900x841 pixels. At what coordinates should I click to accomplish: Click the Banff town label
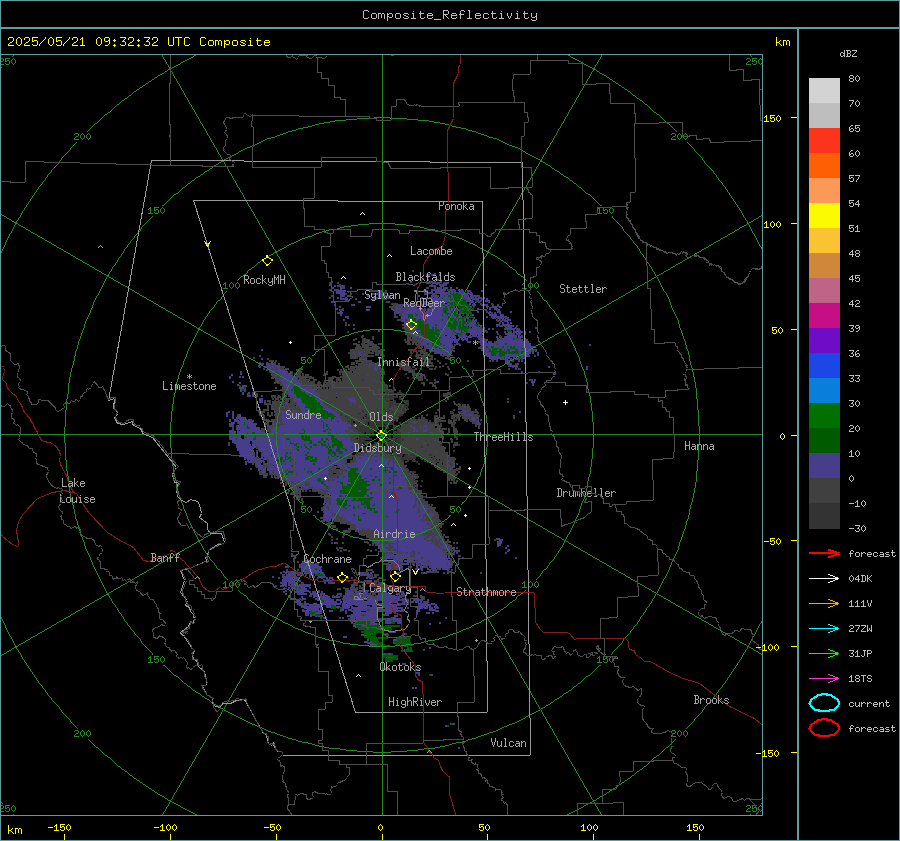click(x=165, y=557)
